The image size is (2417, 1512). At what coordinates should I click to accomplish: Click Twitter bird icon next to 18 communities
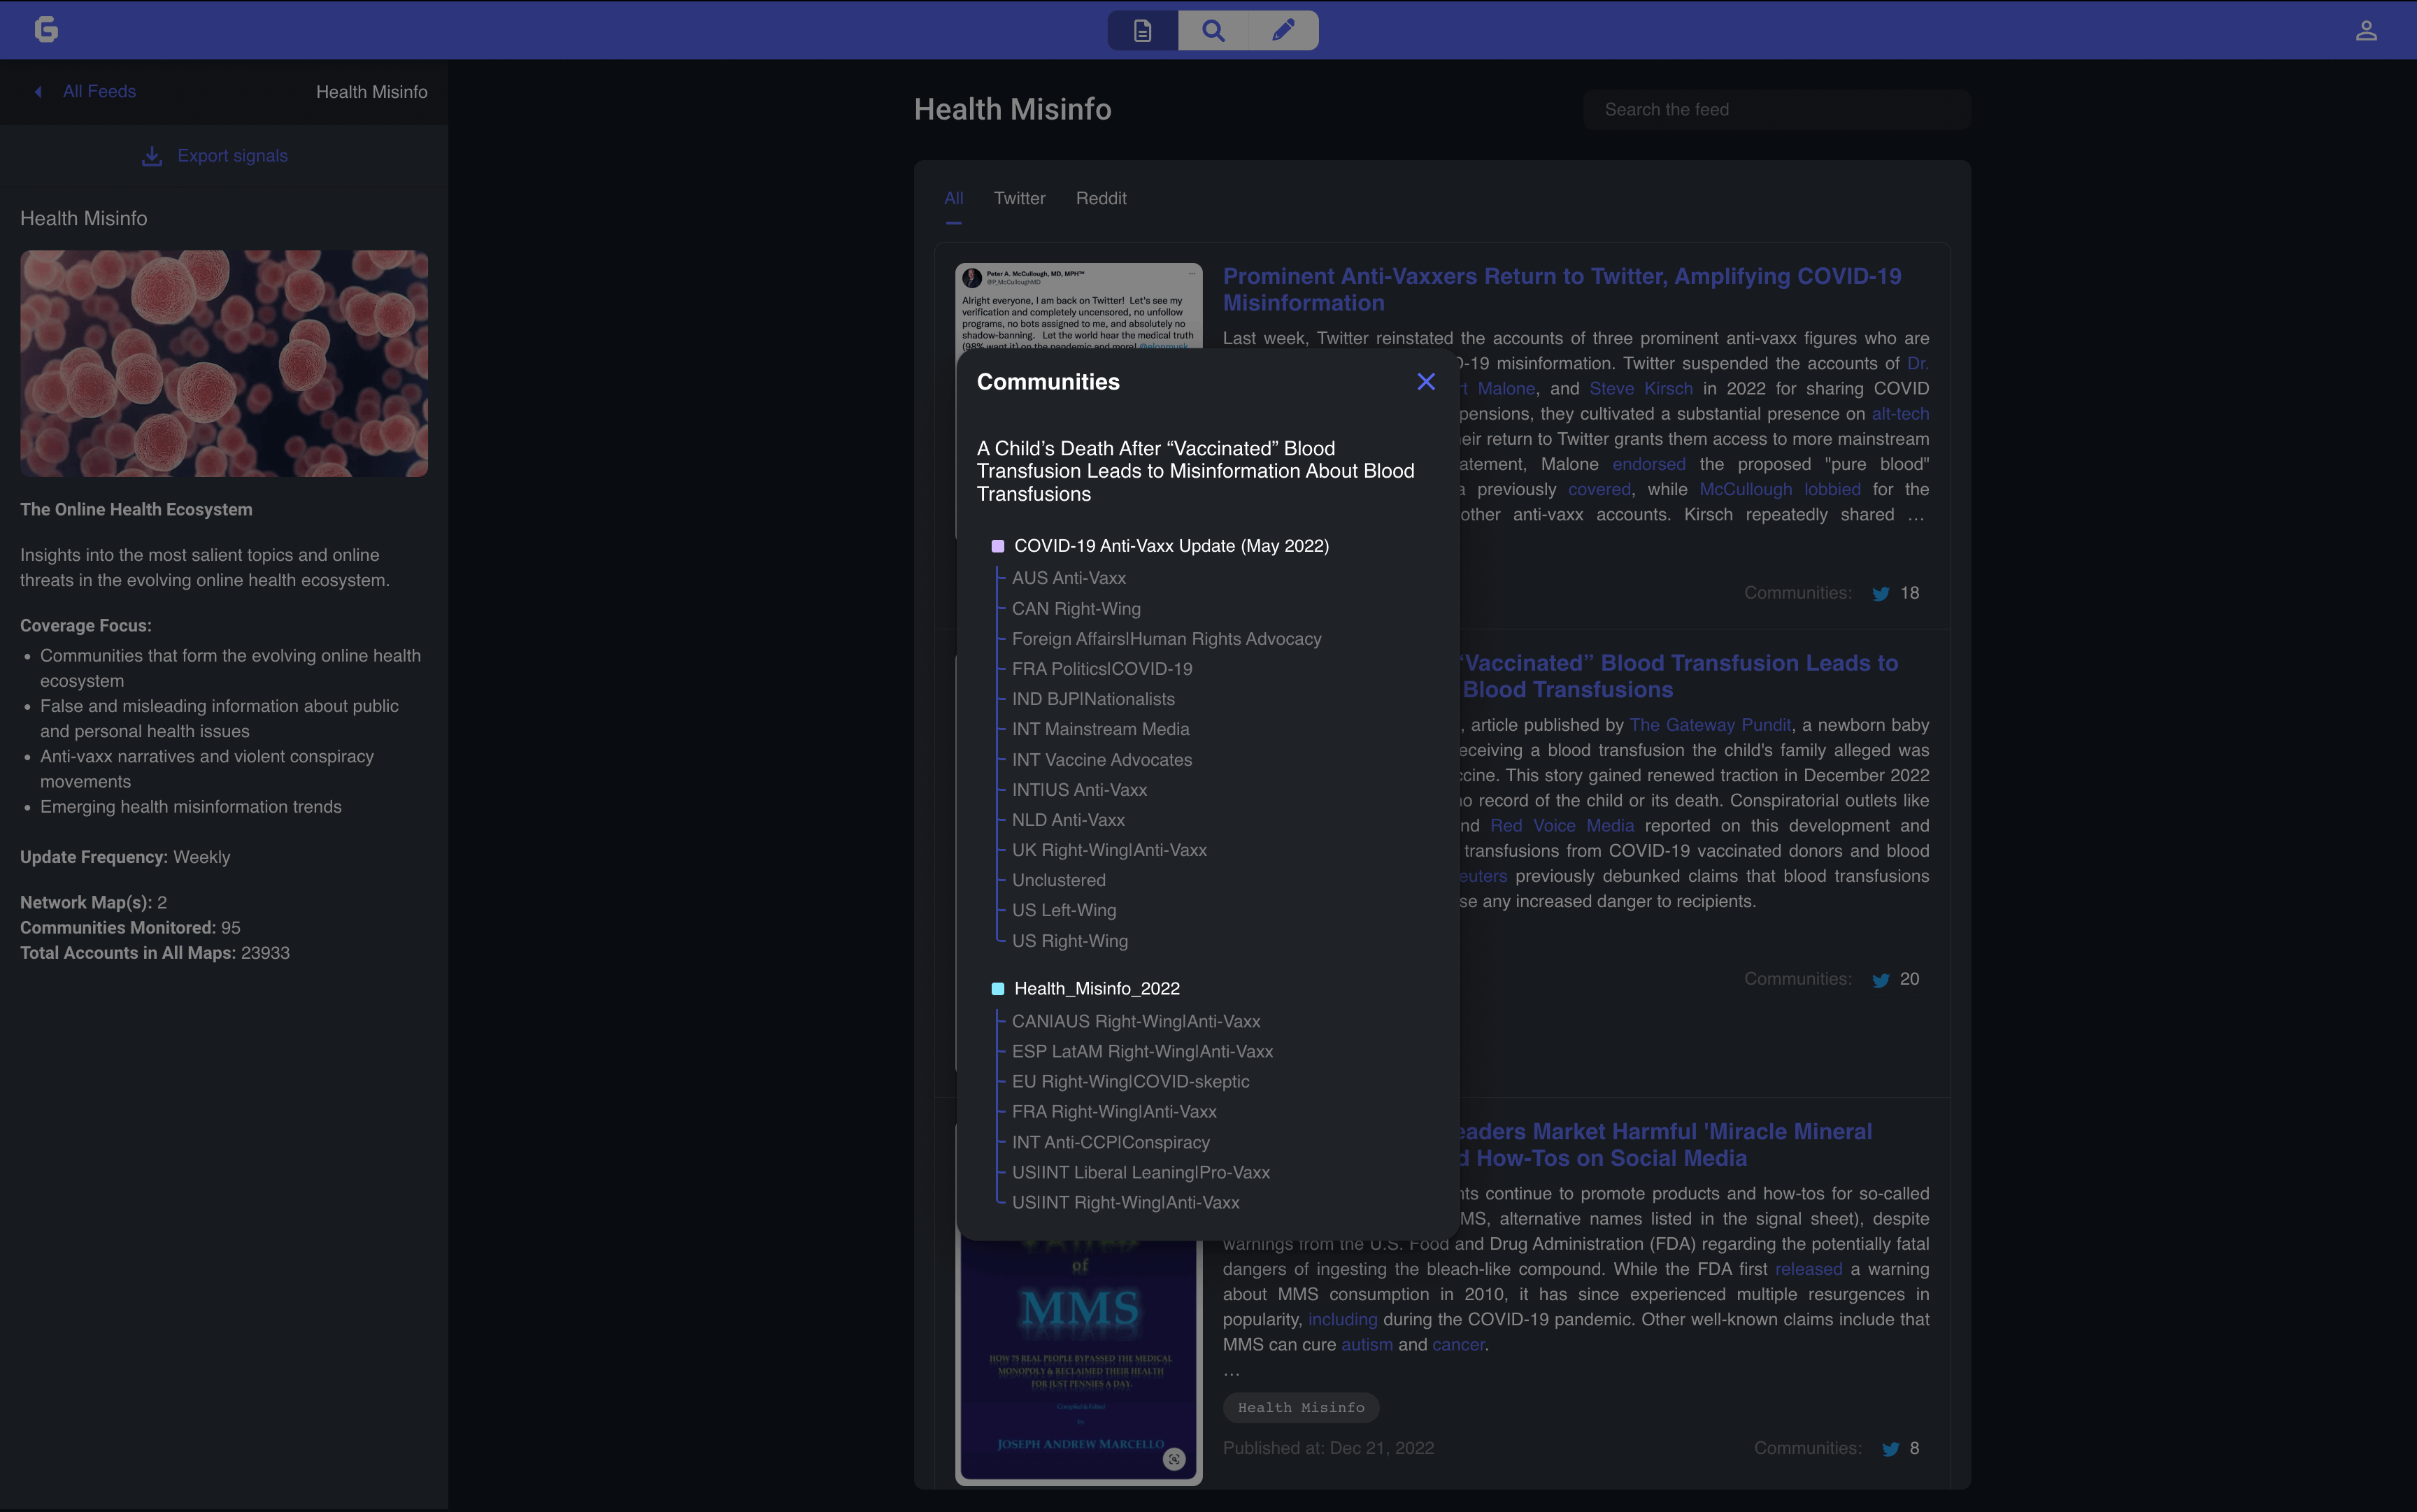(x=1880, y=594)
